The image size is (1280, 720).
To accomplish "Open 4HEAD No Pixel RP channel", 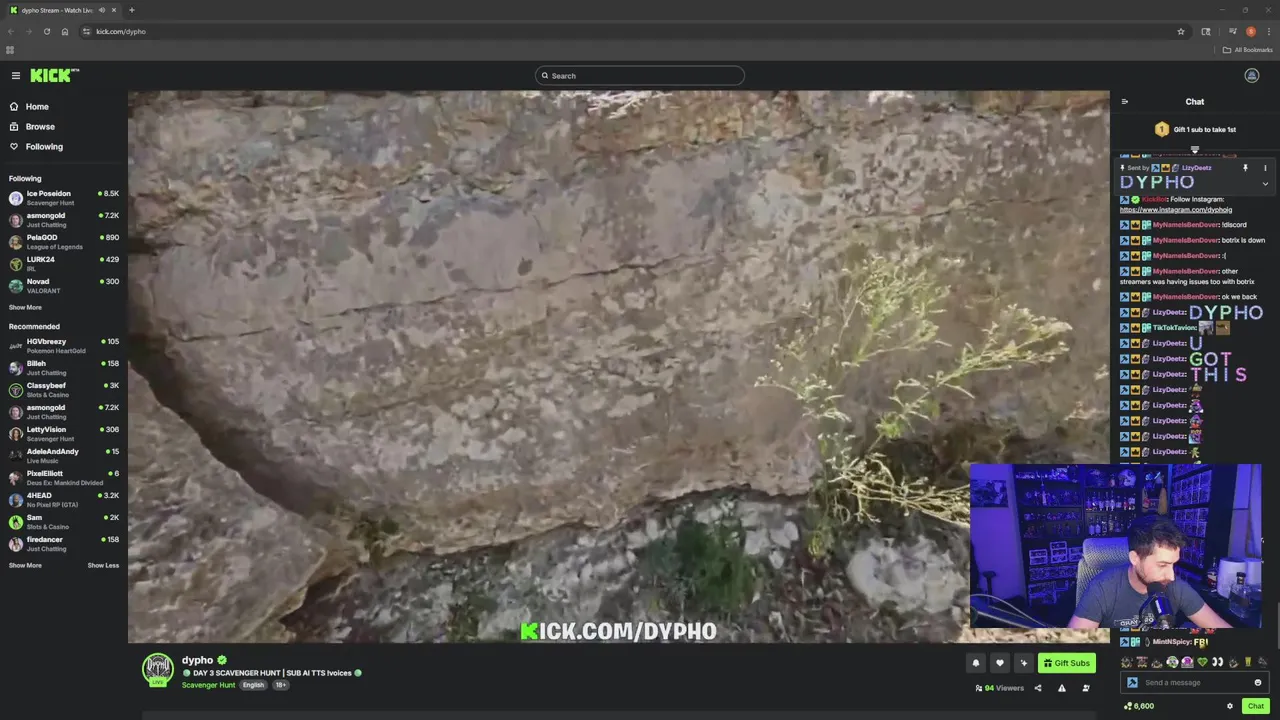I will pyautogui.click(x=63, y=500).
